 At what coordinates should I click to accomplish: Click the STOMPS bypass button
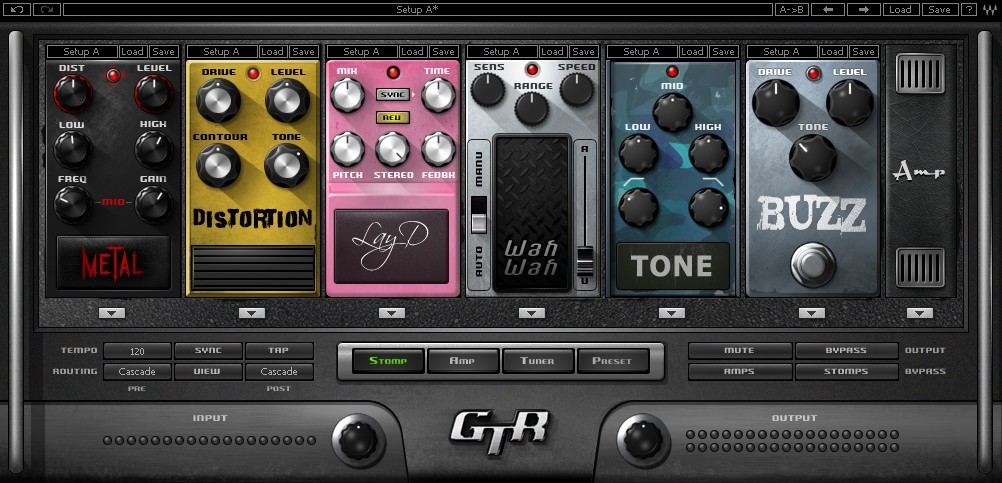pyautogui.click(x=847, y=372)
